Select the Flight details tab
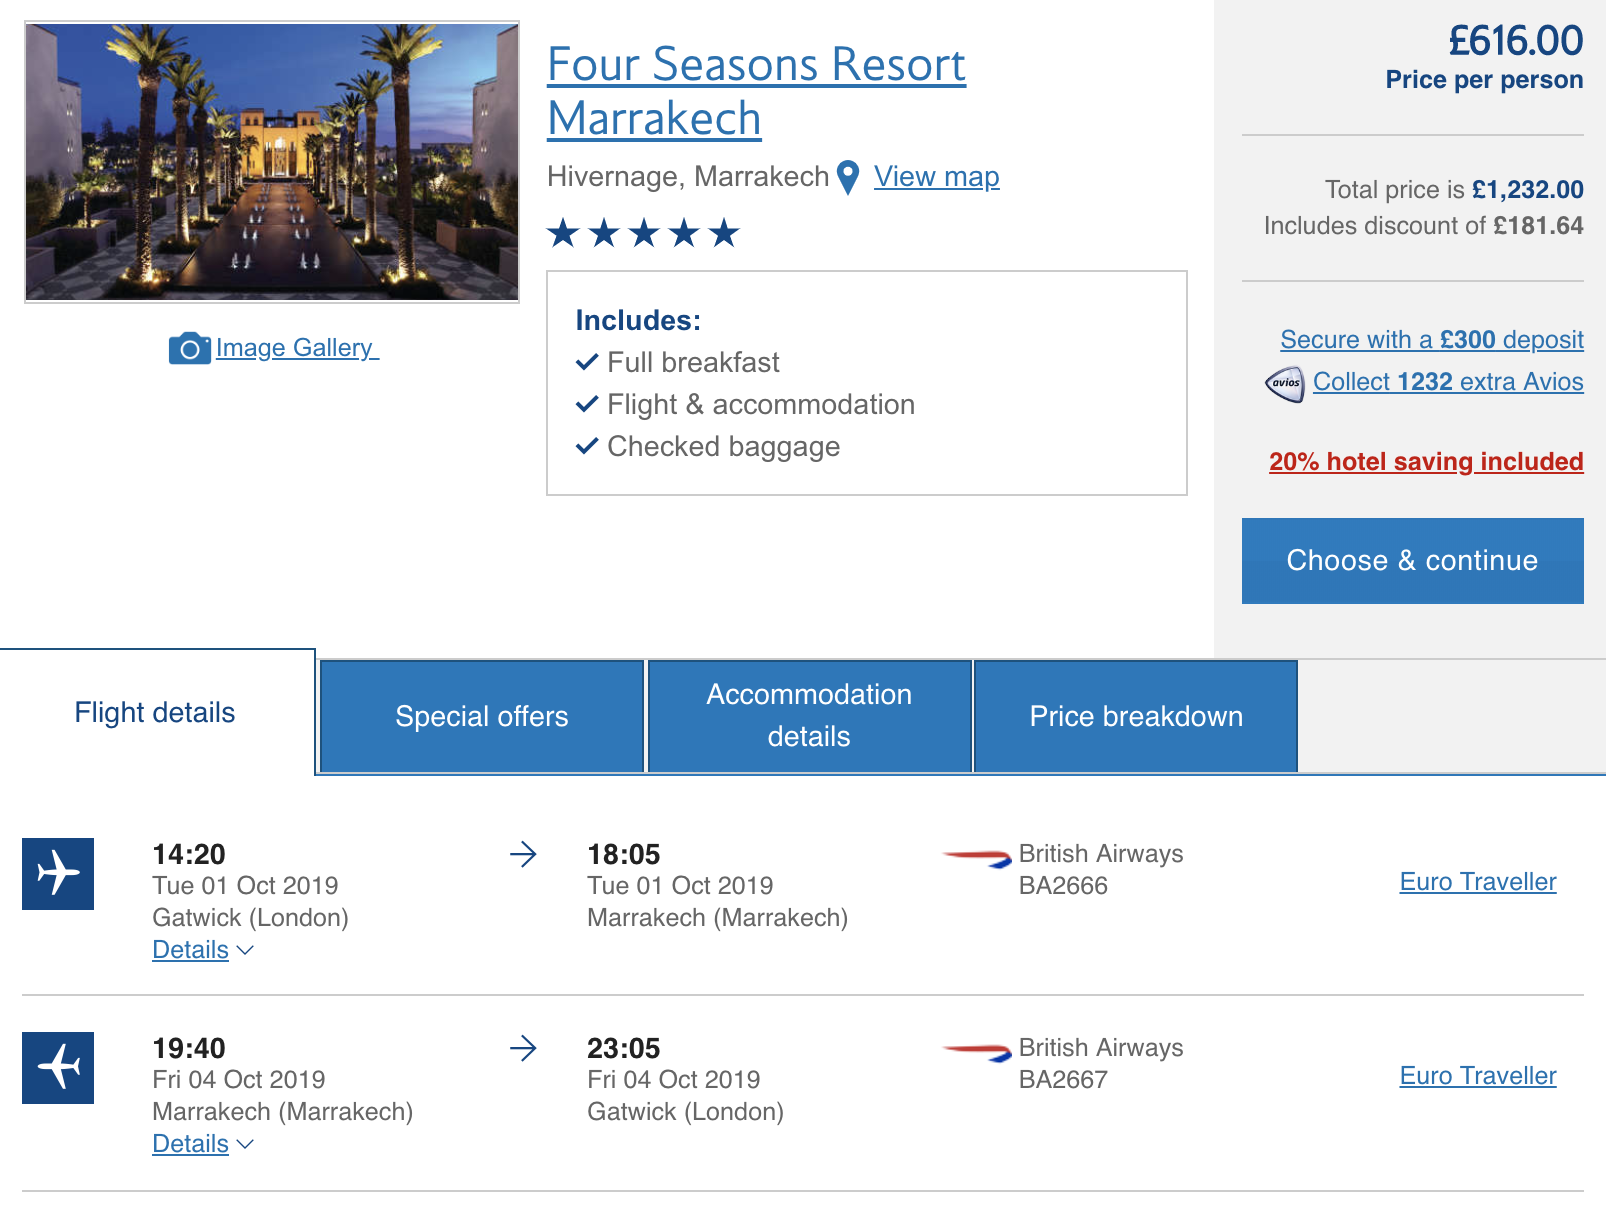This screenshot has width=1606, height=1208. 155,712
